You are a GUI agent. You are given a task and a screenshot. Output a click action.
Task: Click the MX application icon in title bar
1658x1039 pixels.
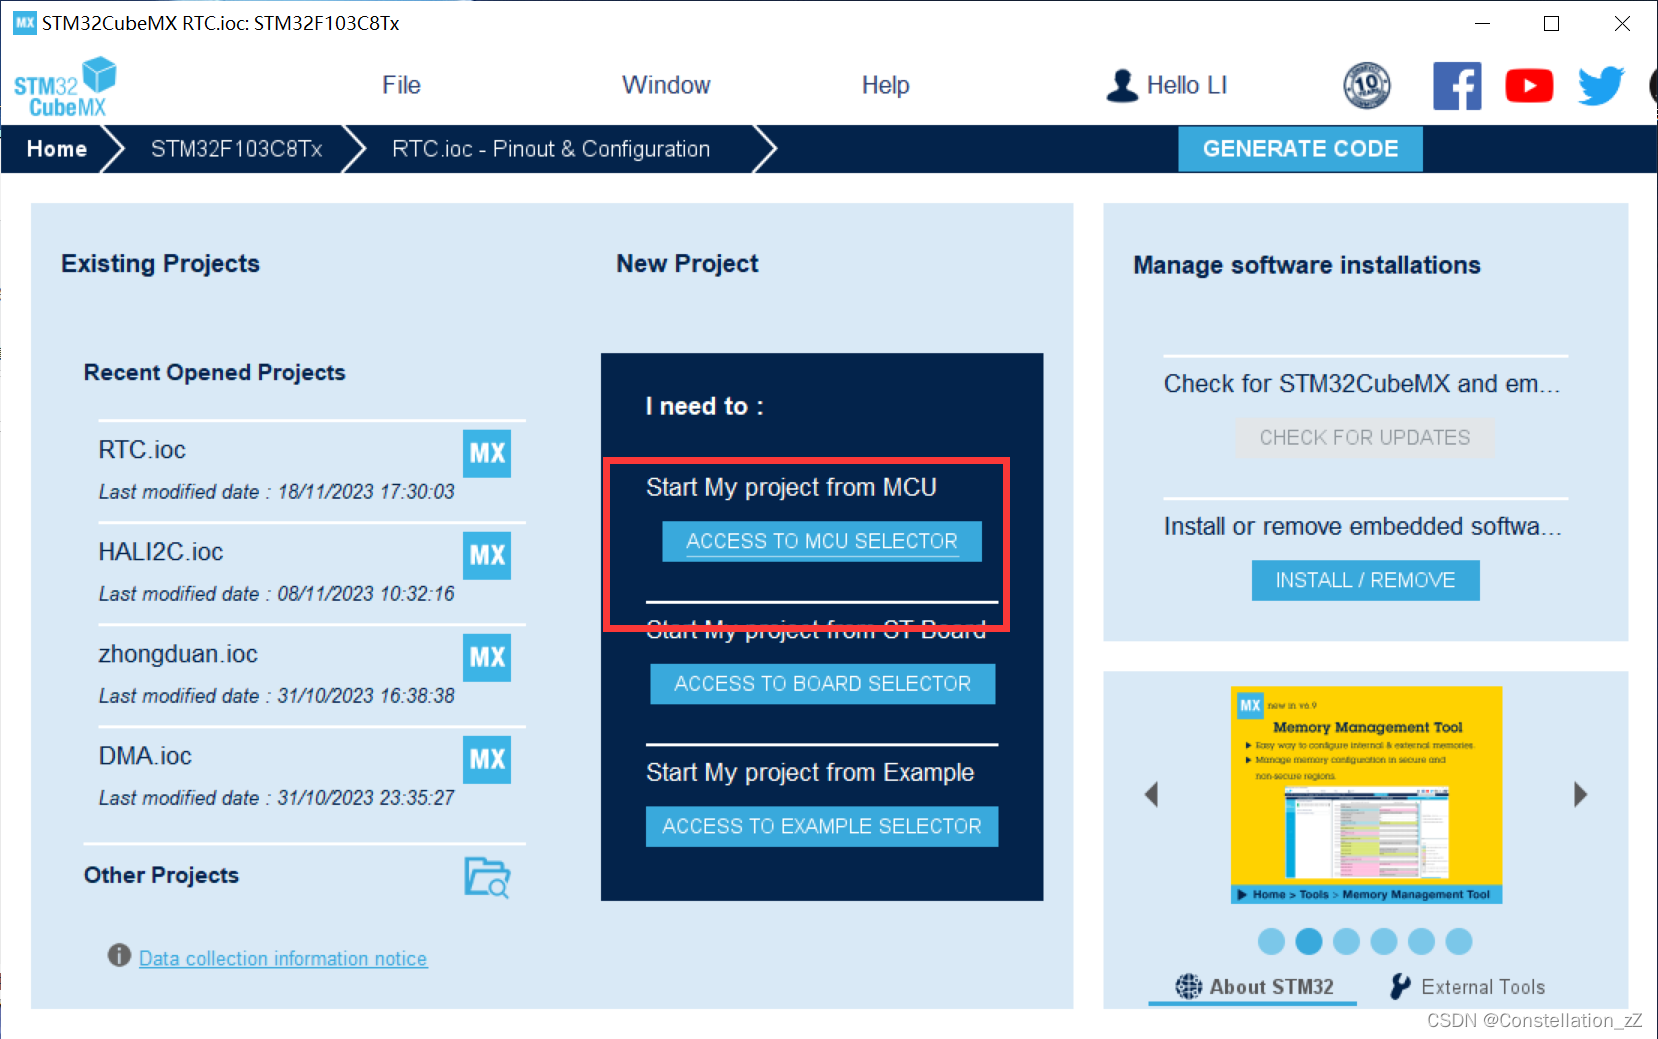(25, 23)
